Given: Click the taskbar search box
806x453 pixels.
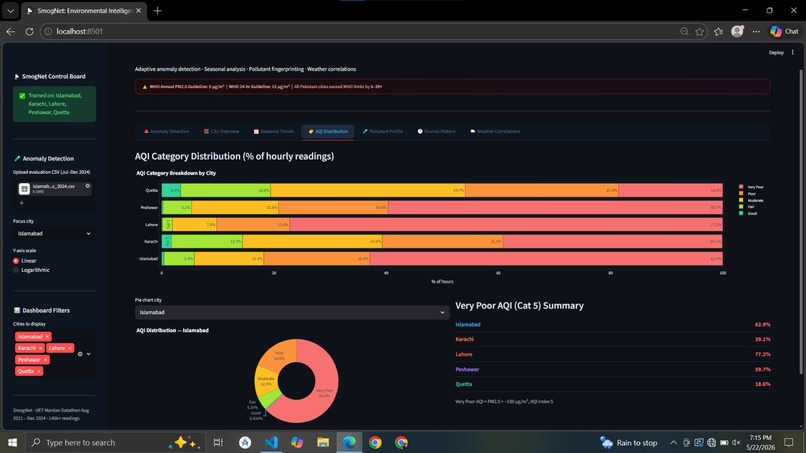Looking at the screenshot, I should (x=114, y=442).
